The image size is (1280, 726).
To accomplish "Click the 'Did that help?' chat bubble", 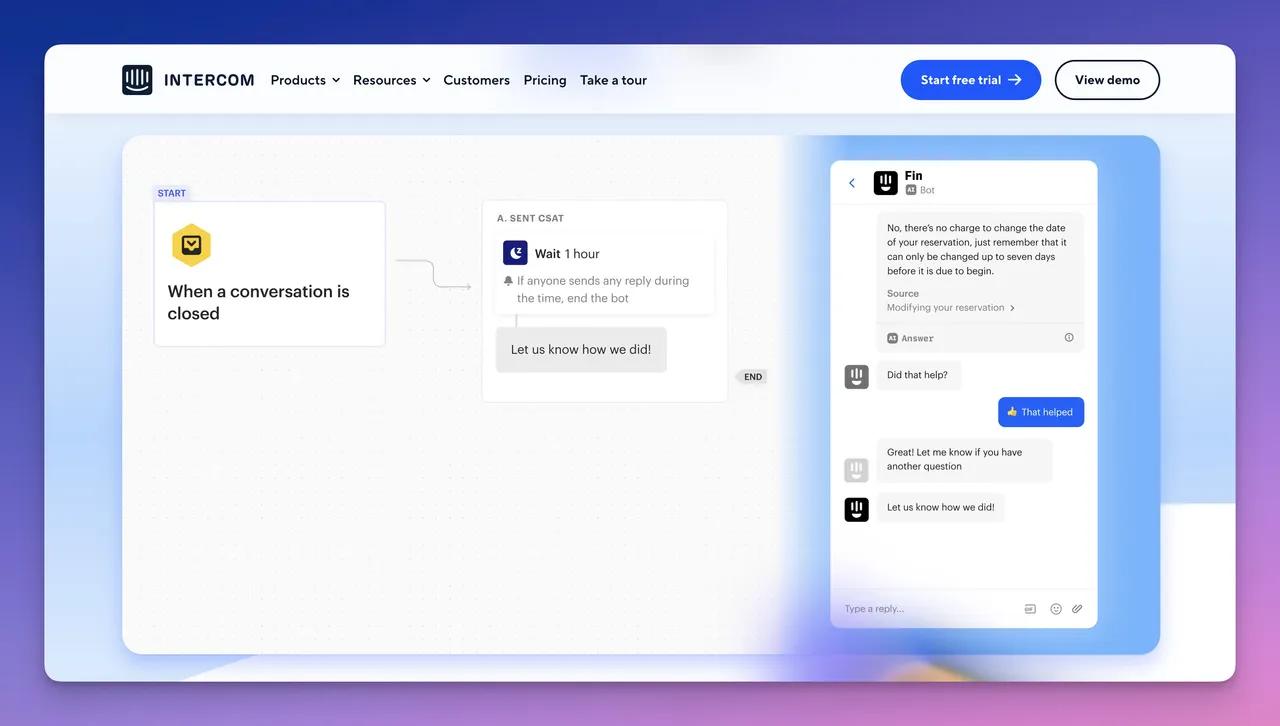I will pos(918,376).
